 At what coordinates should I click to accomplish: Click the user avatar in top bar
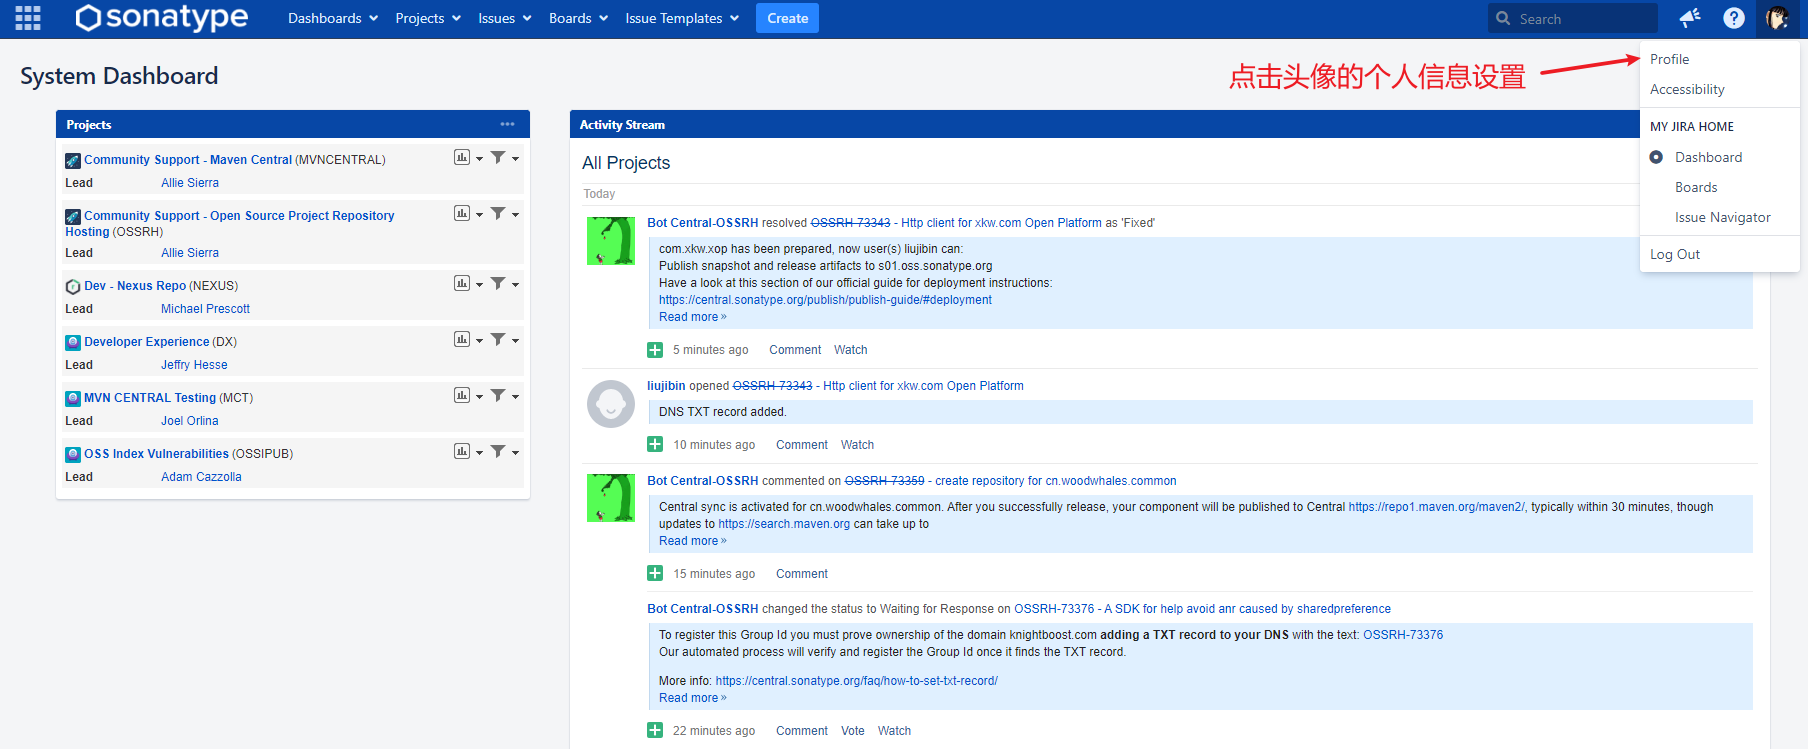pos(1777,18)
